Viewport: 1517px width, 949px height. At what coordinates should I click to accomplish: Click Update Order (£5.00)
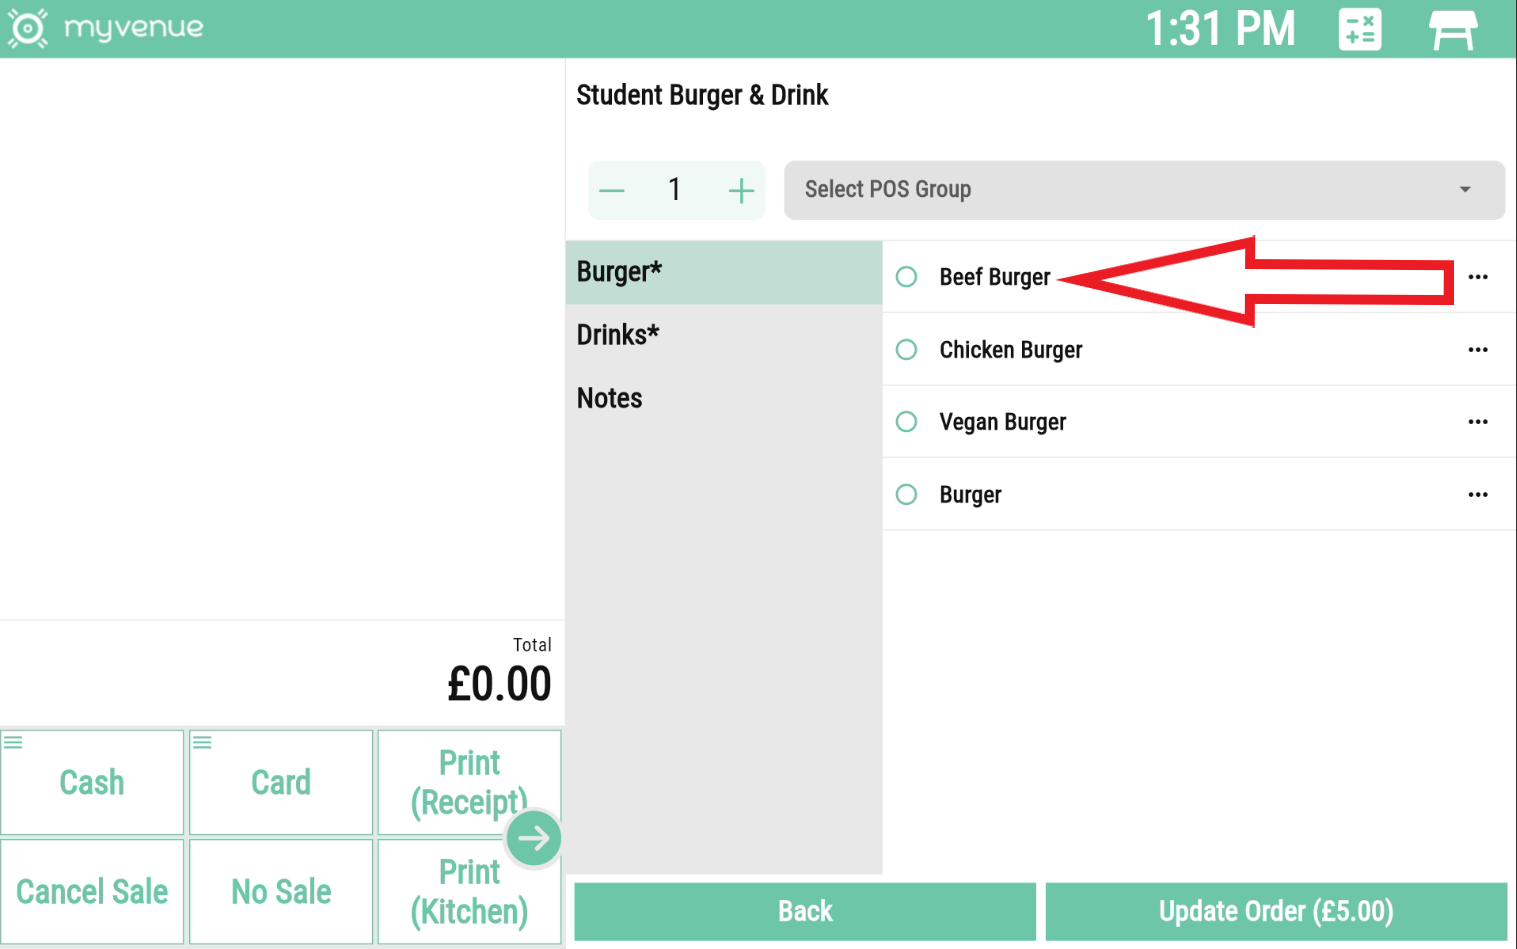tap(1276, 911)
